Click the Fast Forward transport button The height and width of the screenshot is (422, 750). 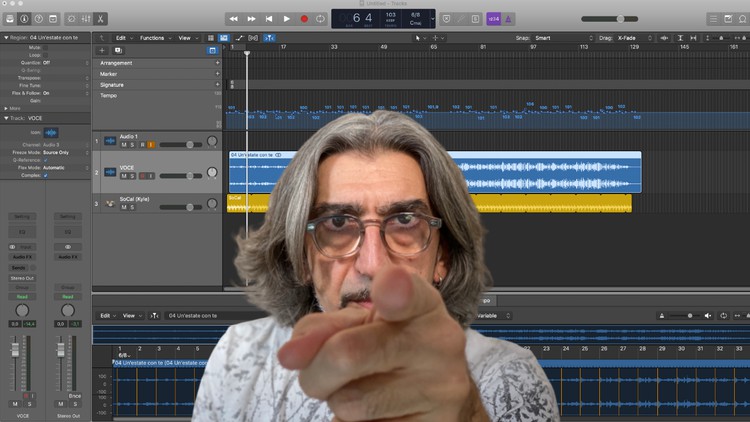pyautogui.click(x=251, y=19)
